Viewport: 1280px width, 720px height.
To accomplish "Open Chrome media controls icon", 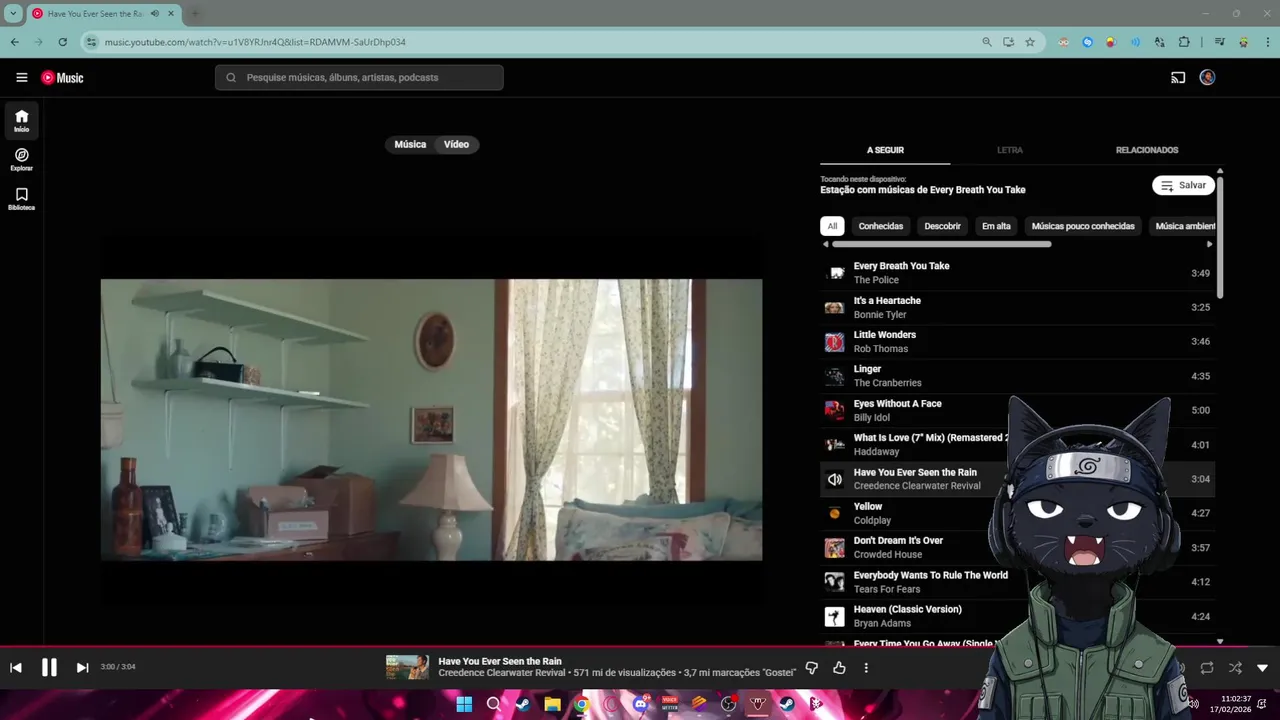I will pyautogui.click(x=1219, y=42).
